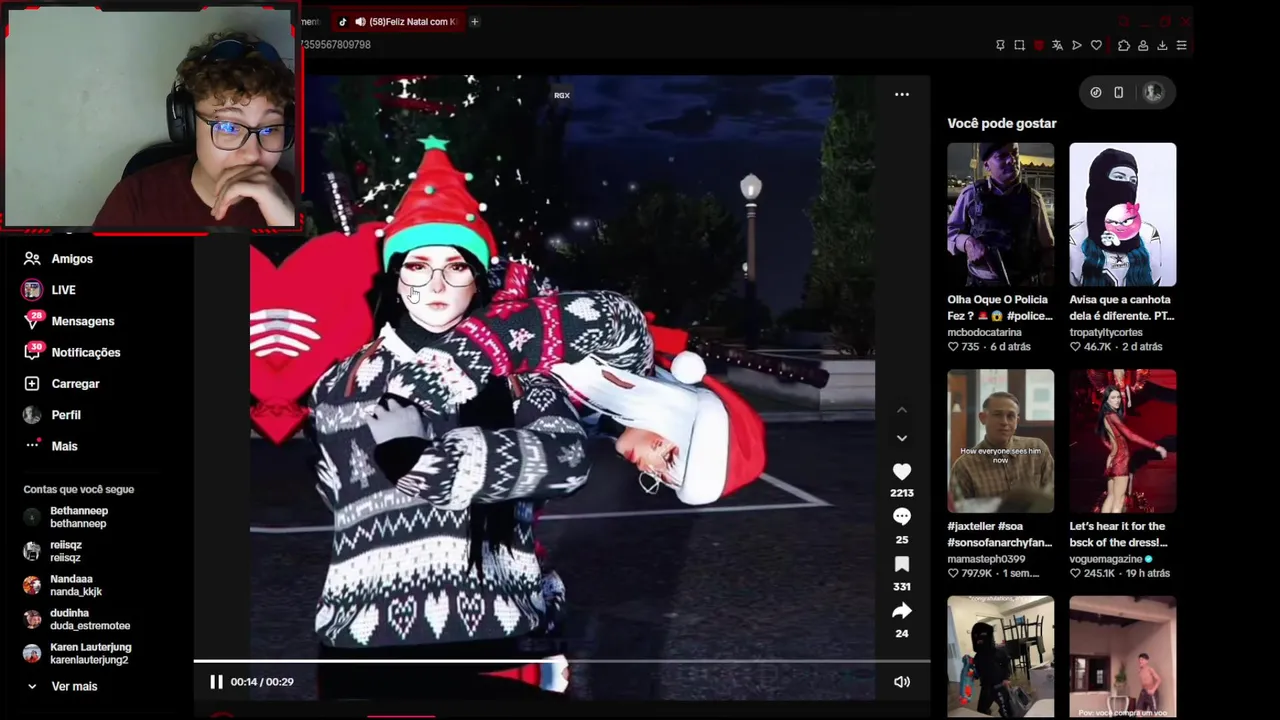Pause the video playback
This screenshot has width=1280, height=720.
point(216,682)
